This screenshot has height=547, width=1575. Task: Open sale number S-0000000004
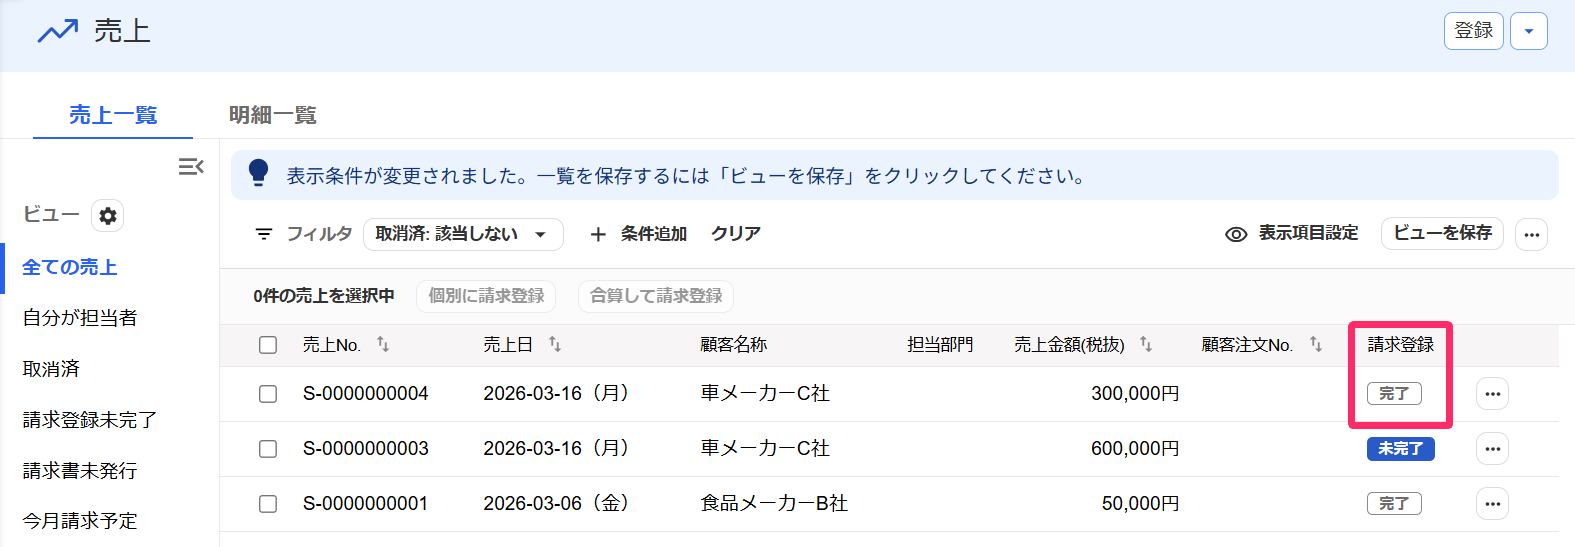(x=366, y=394)
